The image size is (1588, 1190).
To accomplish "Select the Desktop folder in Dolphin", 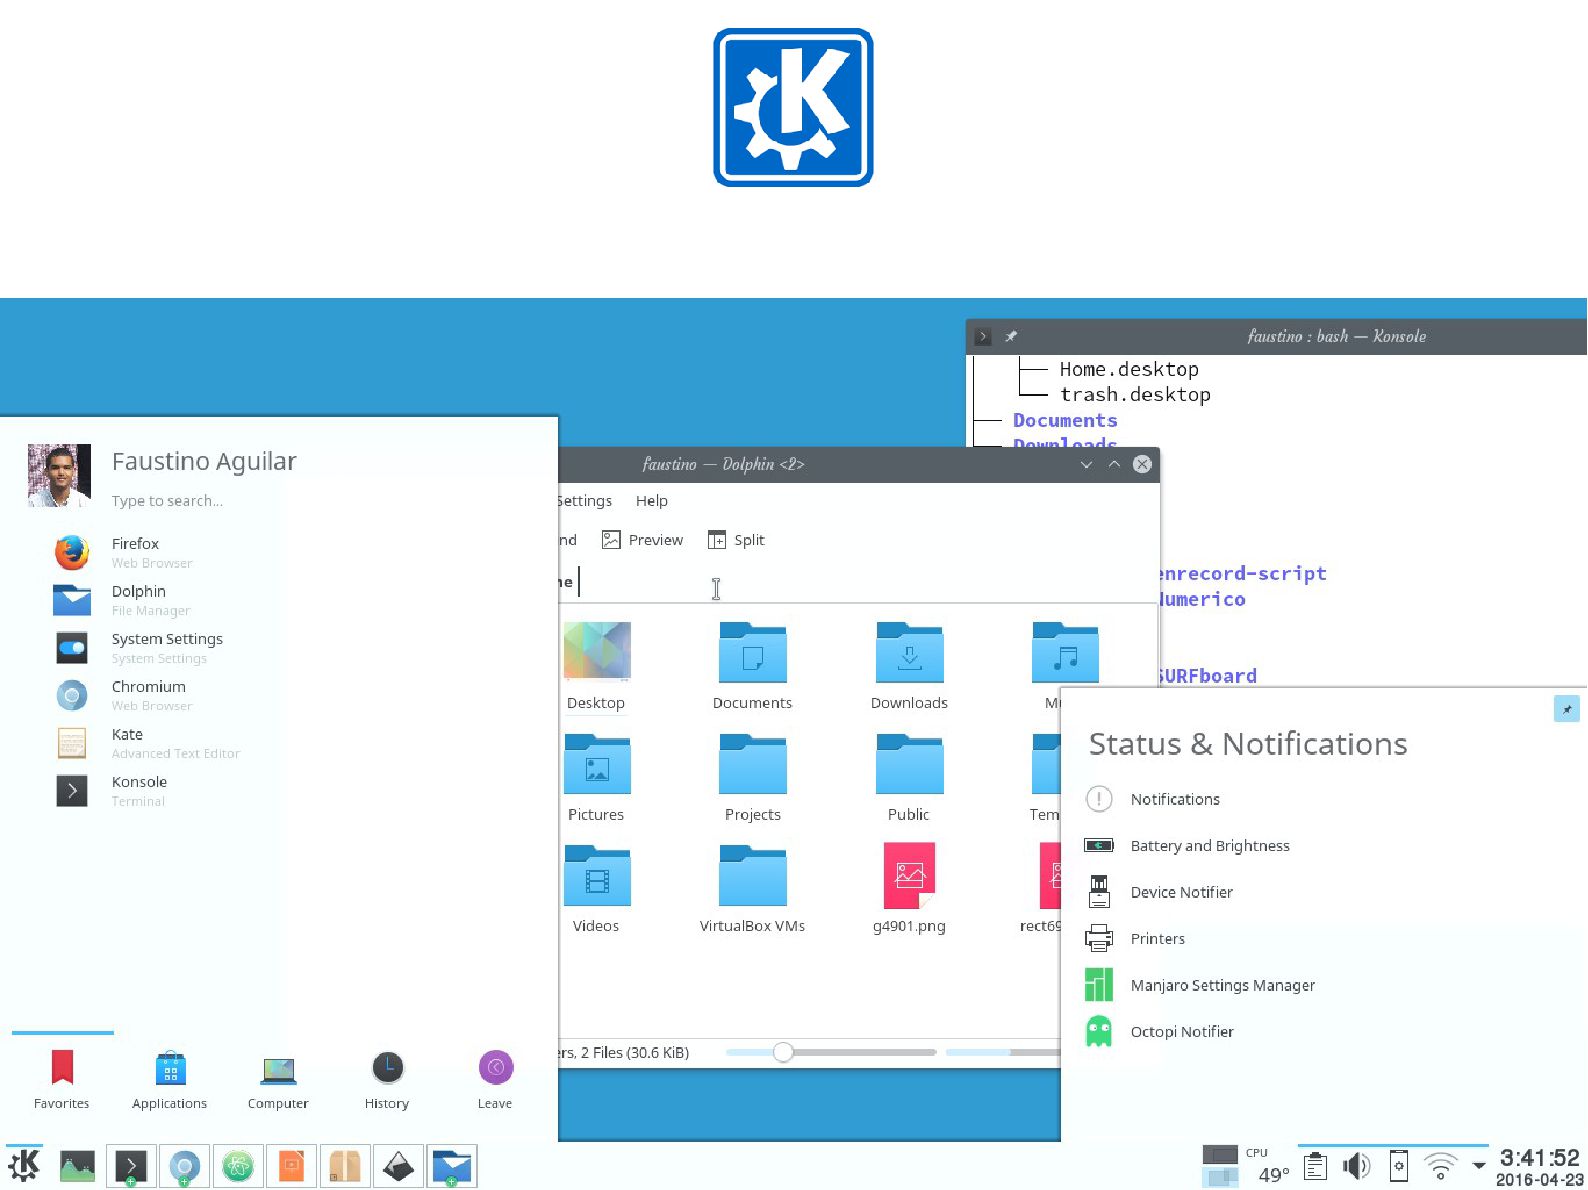I will [596, 666].
